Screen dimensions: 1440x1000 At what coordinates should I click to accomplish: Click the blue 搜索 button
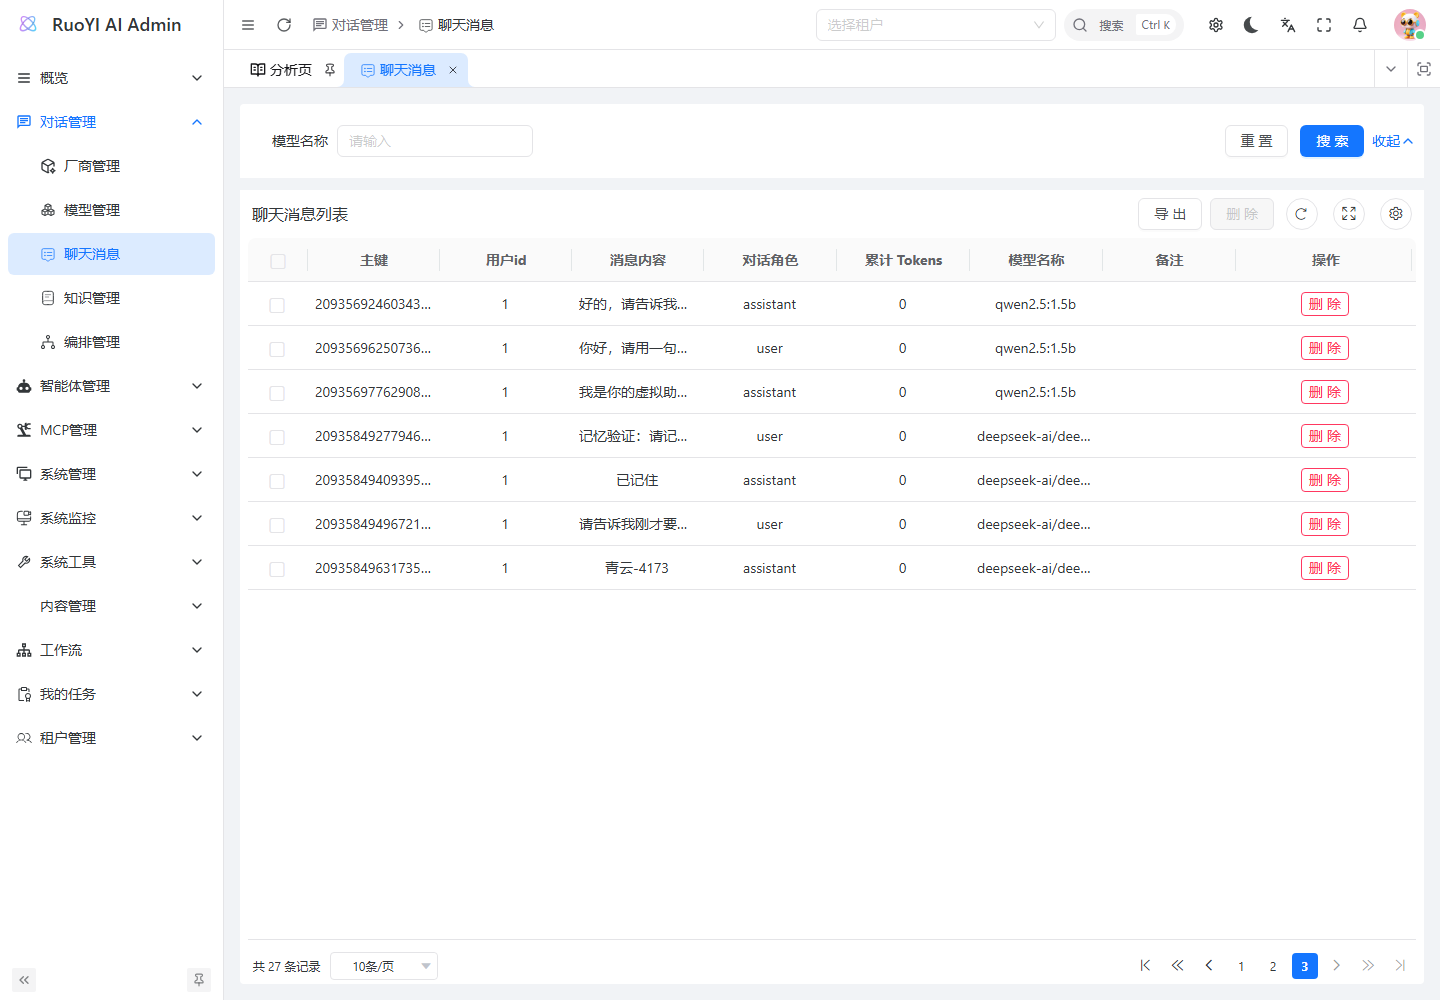[1332, 141]
